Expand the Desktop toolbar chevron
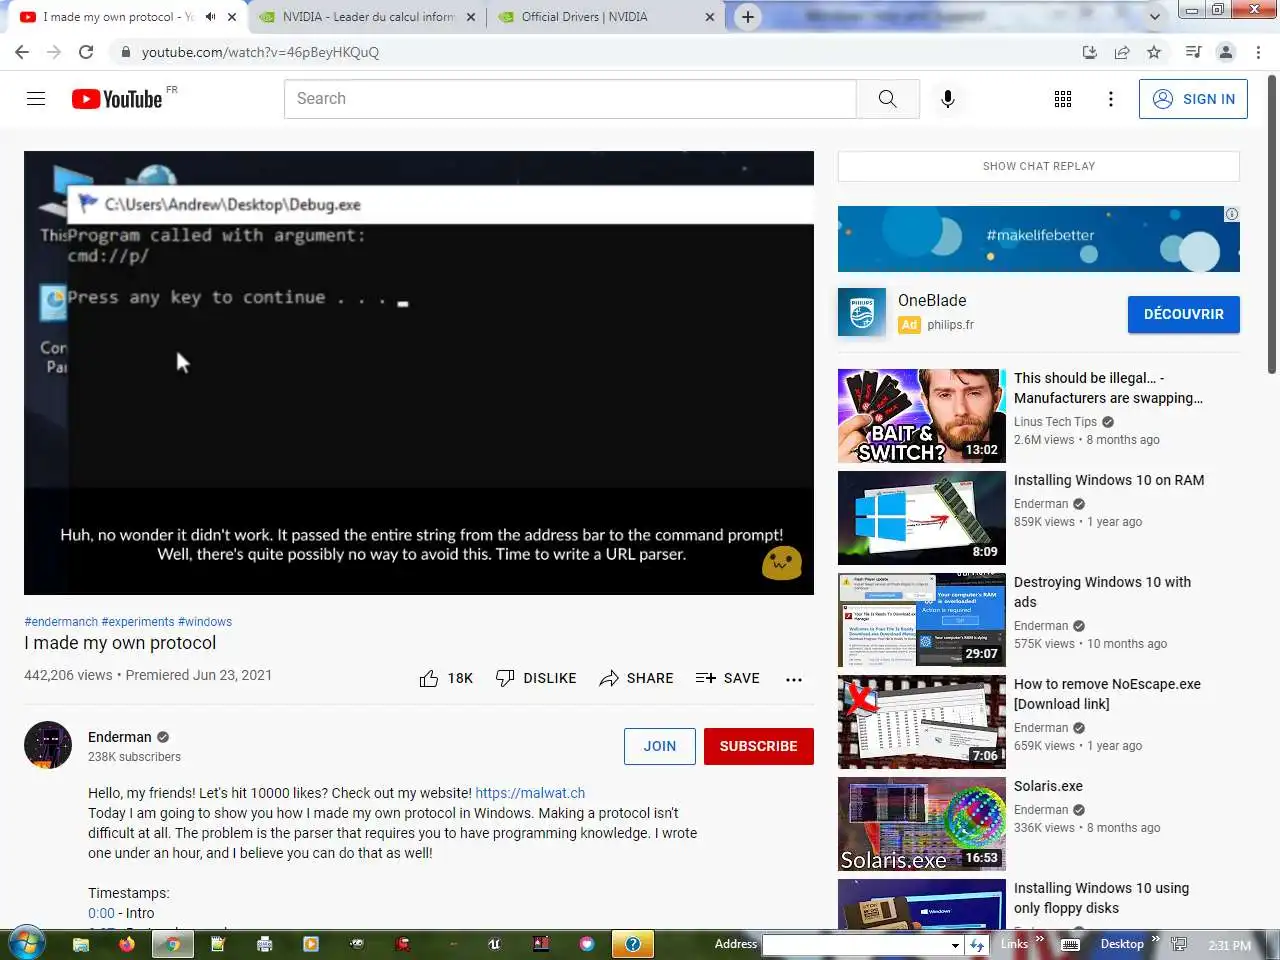1280x960 pixels. 1155,939
